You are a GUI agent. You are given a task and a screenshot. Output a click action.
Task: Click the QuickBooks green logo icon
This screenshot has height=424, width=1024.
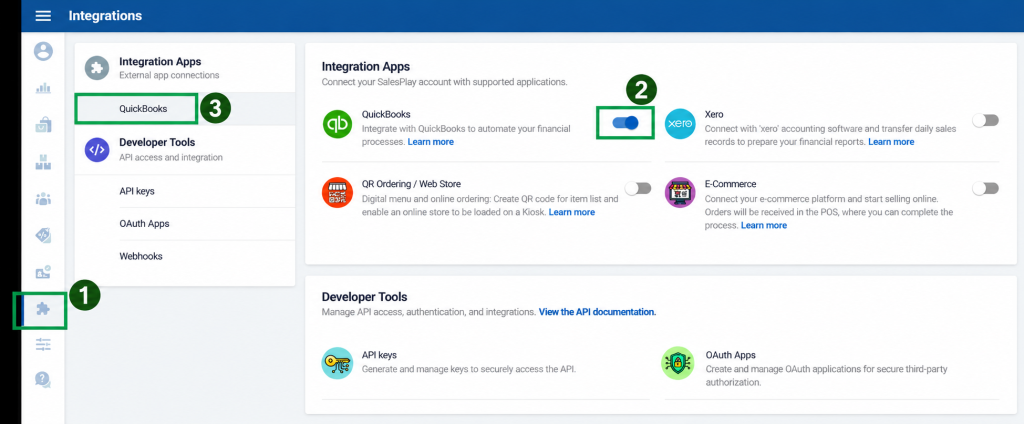[338, 124]
